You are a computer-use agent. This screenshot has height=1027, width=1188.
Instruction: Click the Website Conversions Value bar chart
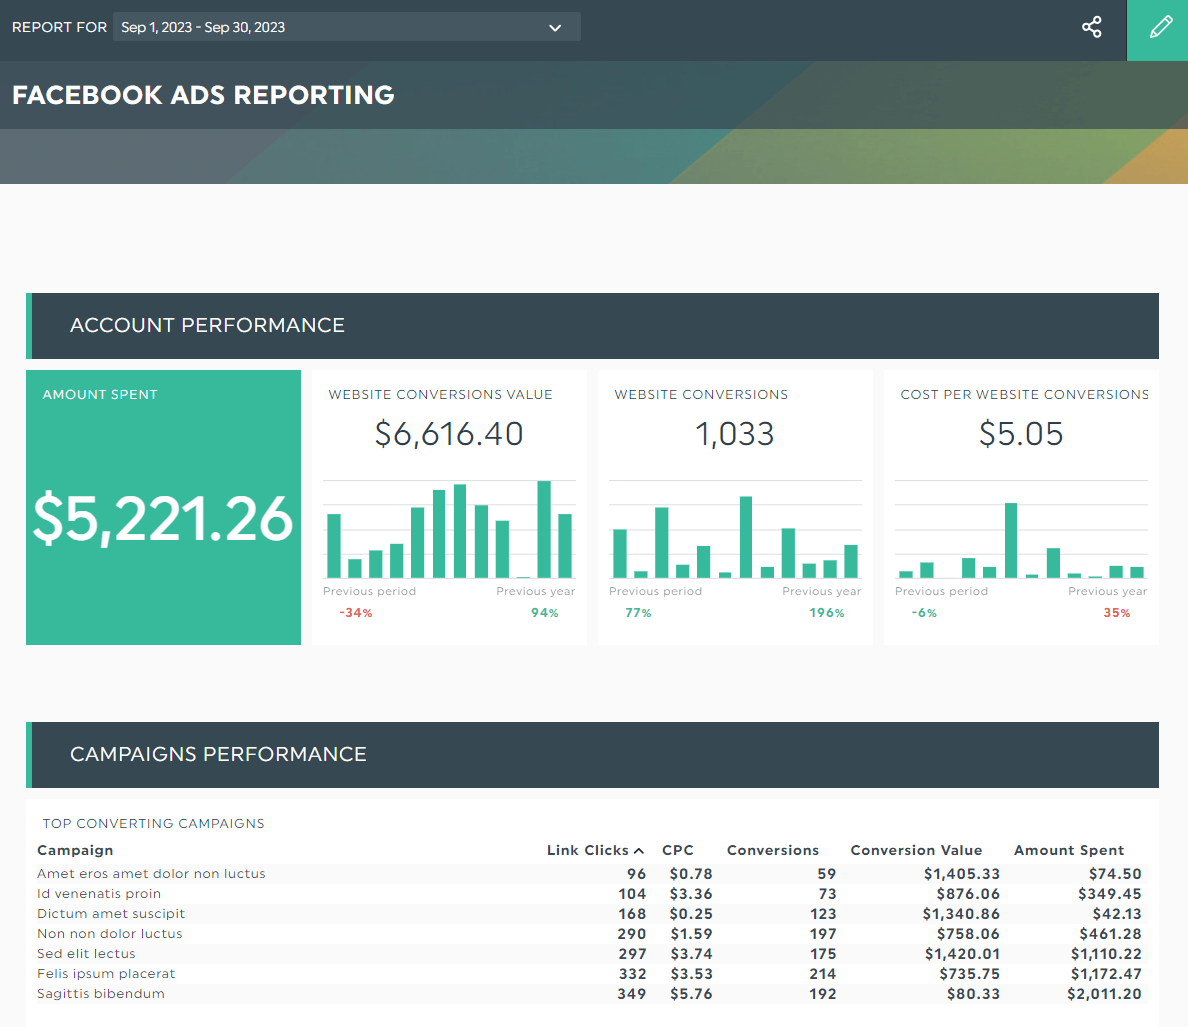point(449,530)
